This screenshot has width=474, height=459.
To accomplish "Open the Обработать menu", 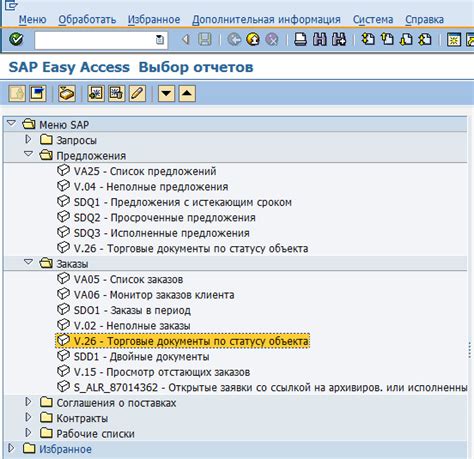I will pyautogui.click(x=87, y=19).
